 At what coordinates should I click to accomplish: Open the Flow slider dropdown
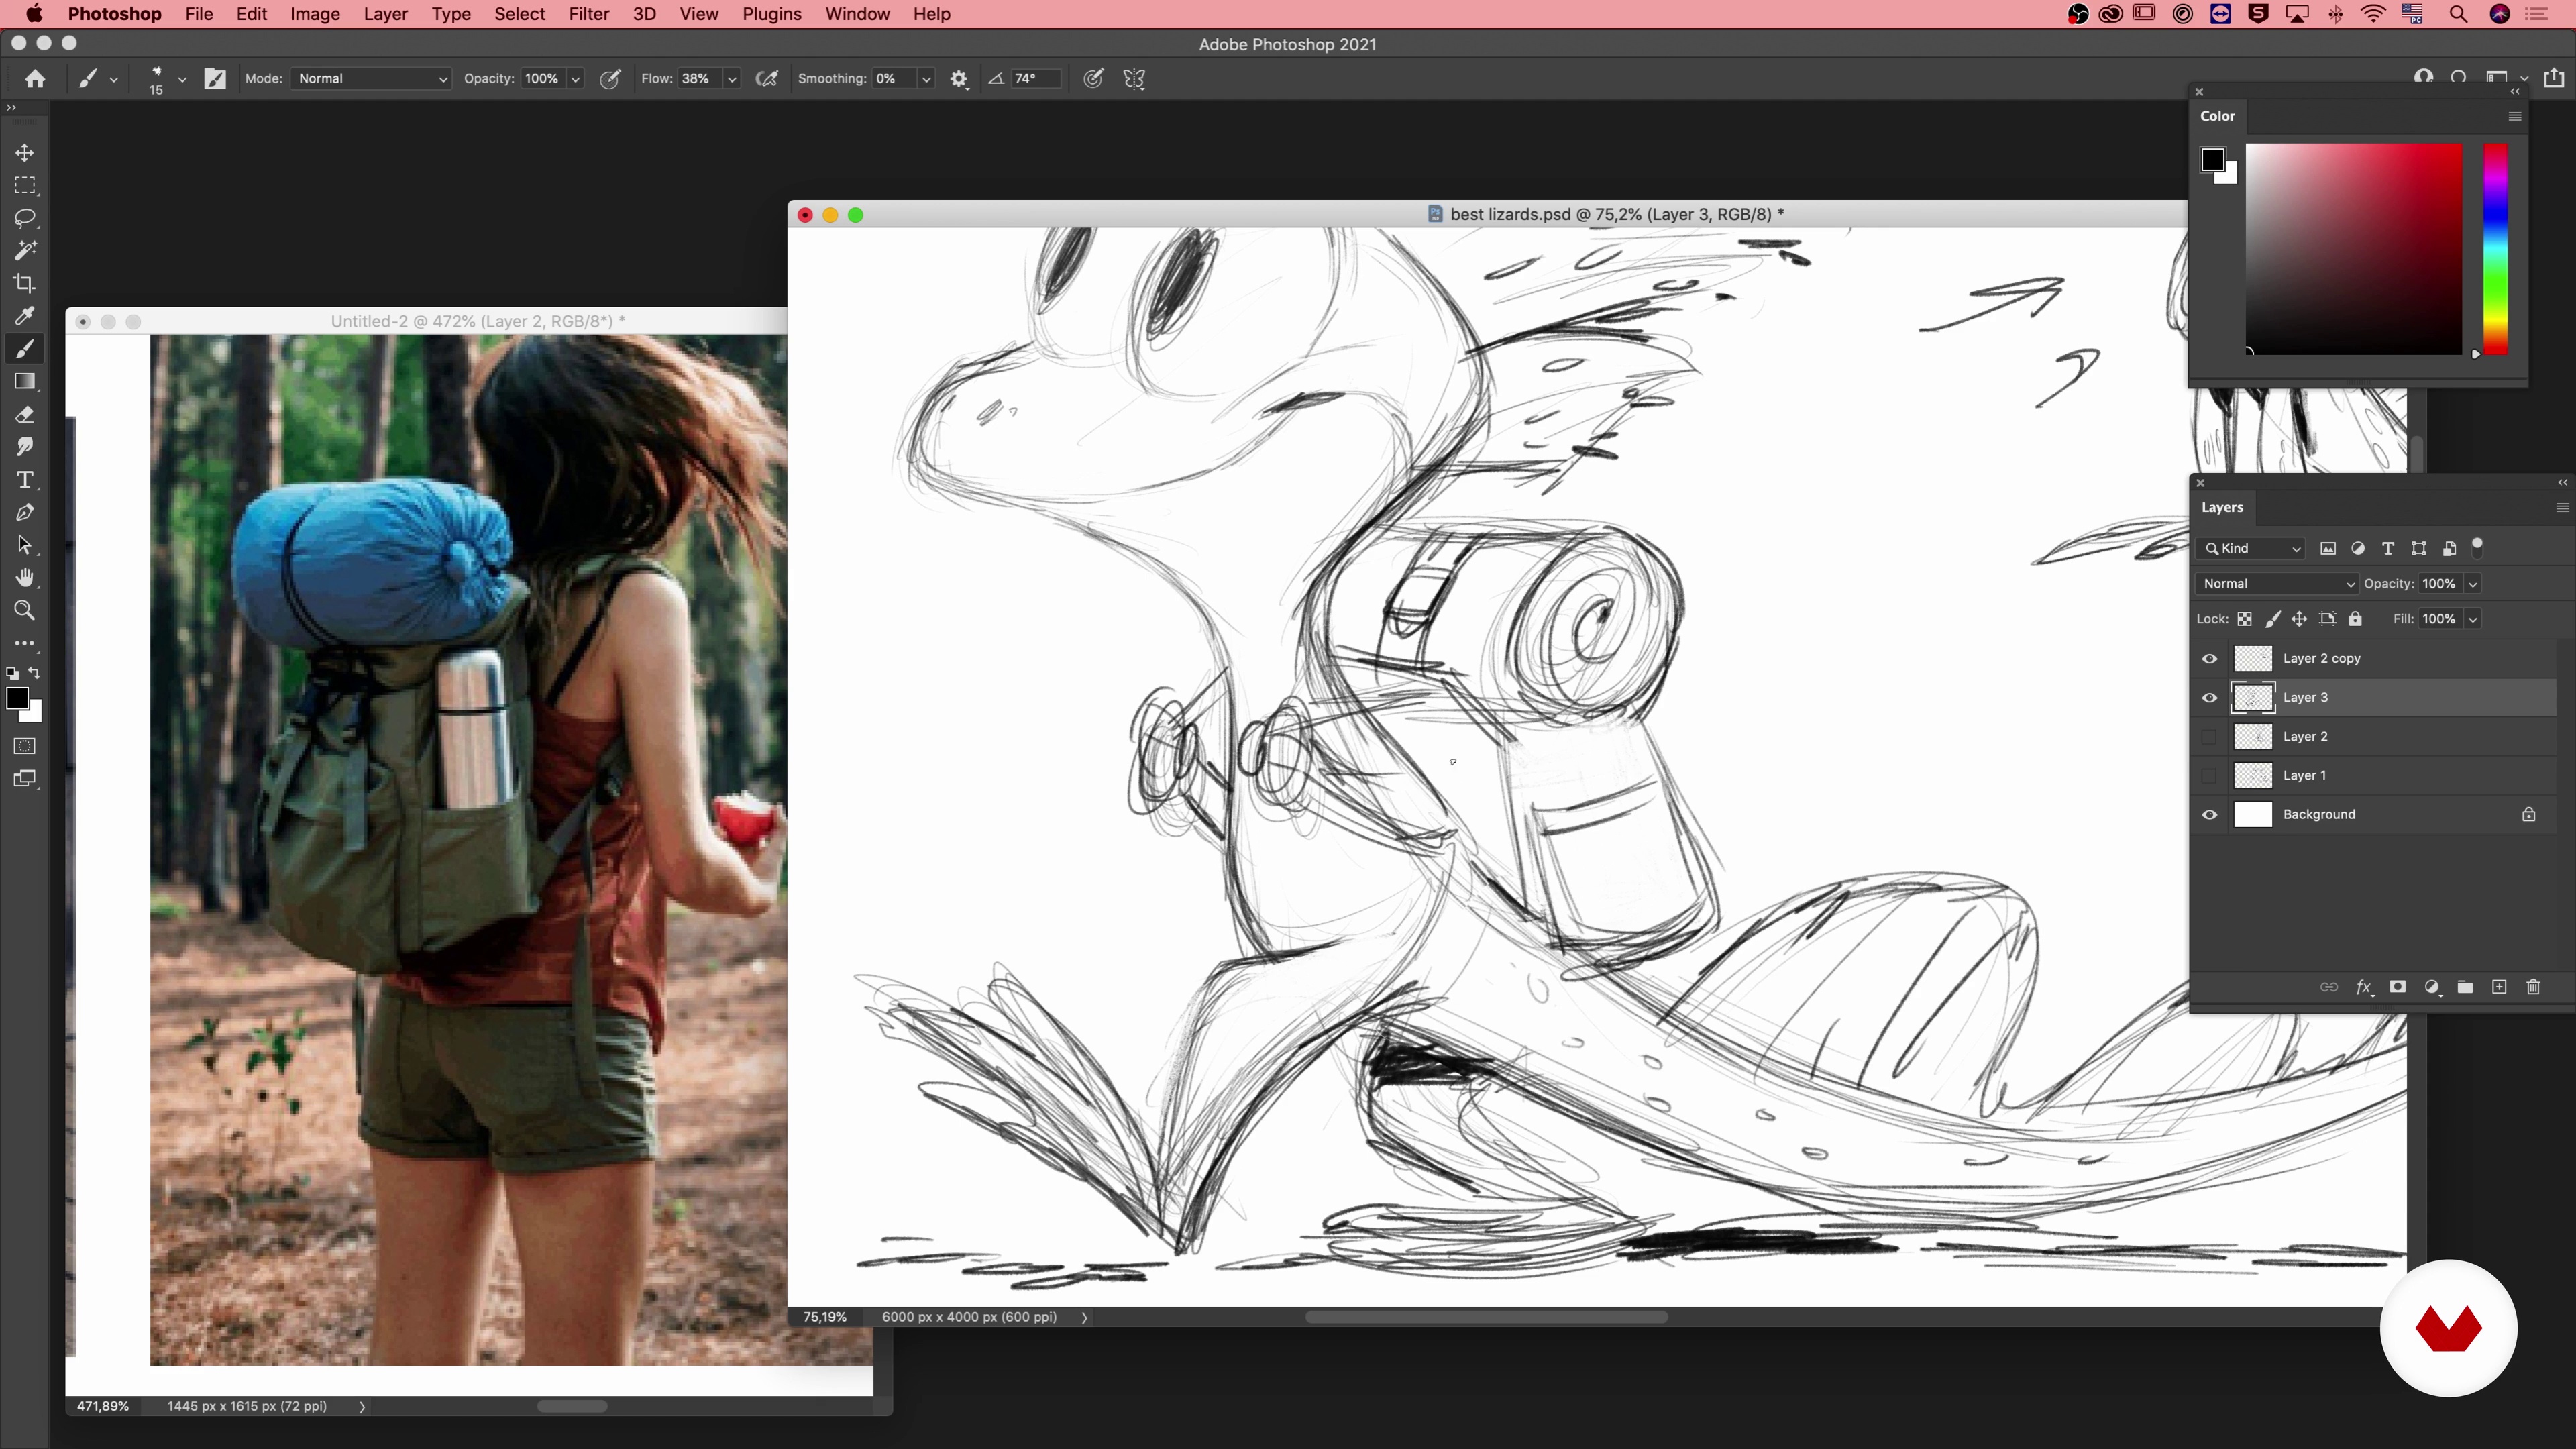tap(732, 78)
